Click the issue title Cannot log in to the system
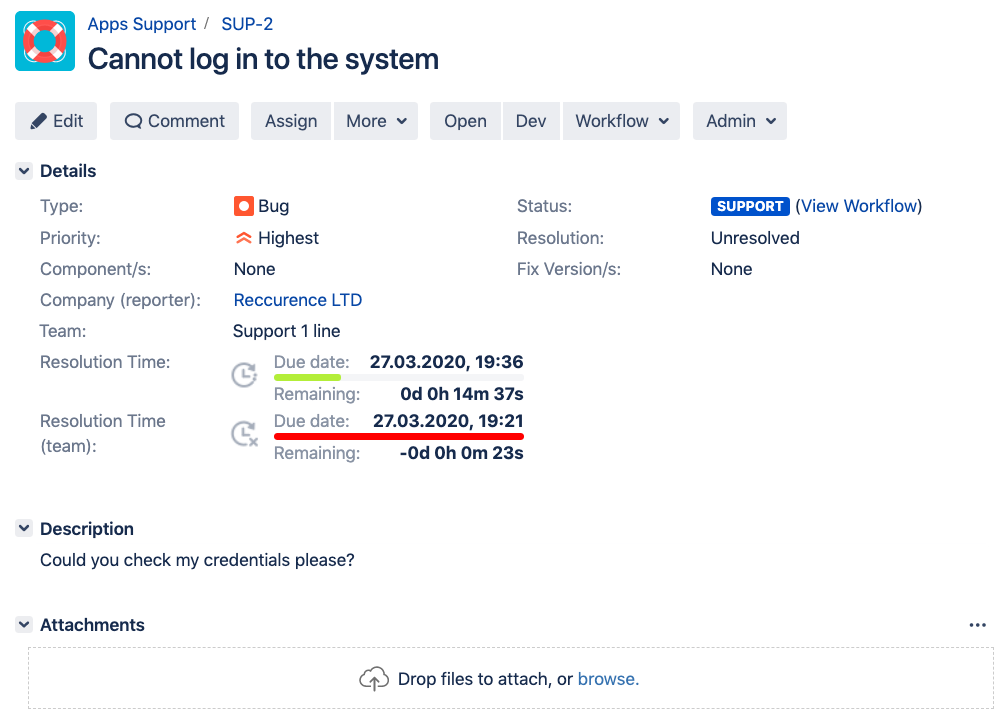1007x715 pixels. 263,59
